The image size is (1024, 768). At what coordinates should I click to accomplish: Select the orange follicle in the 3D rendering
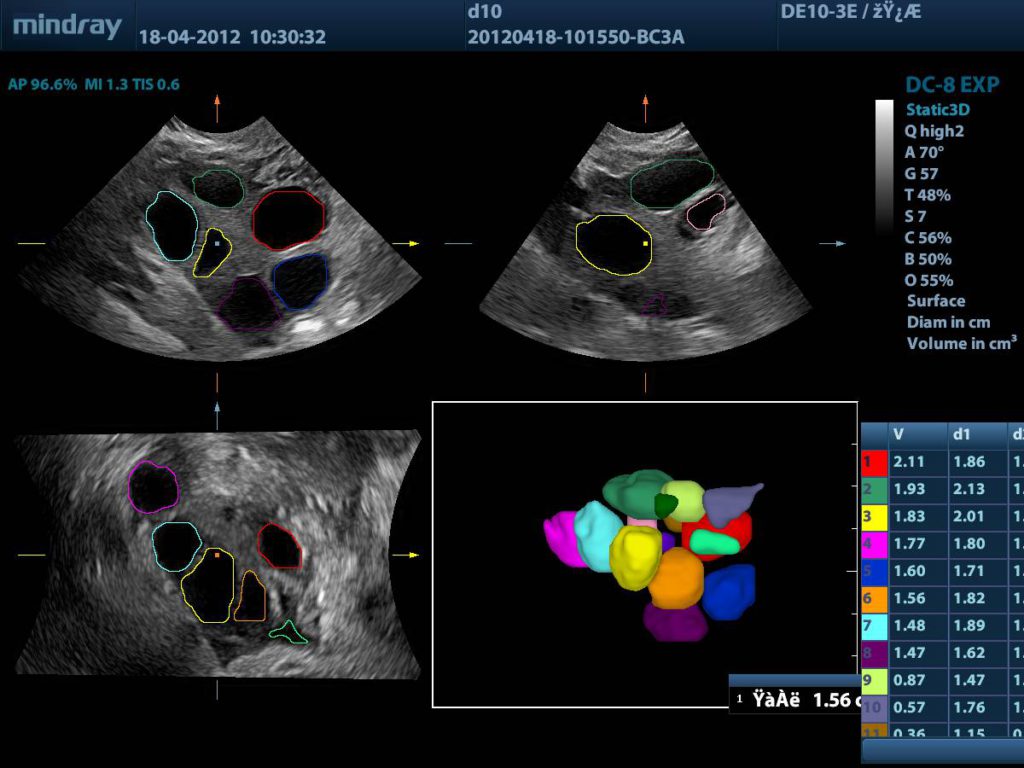(677, 577)
